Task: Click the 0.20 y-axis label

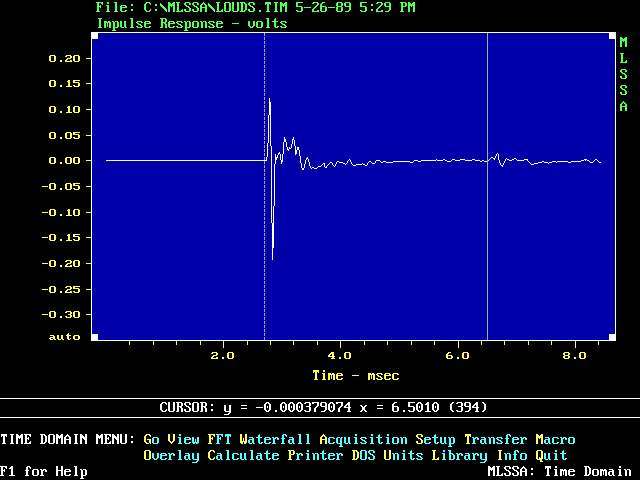Action: (64, 59)
